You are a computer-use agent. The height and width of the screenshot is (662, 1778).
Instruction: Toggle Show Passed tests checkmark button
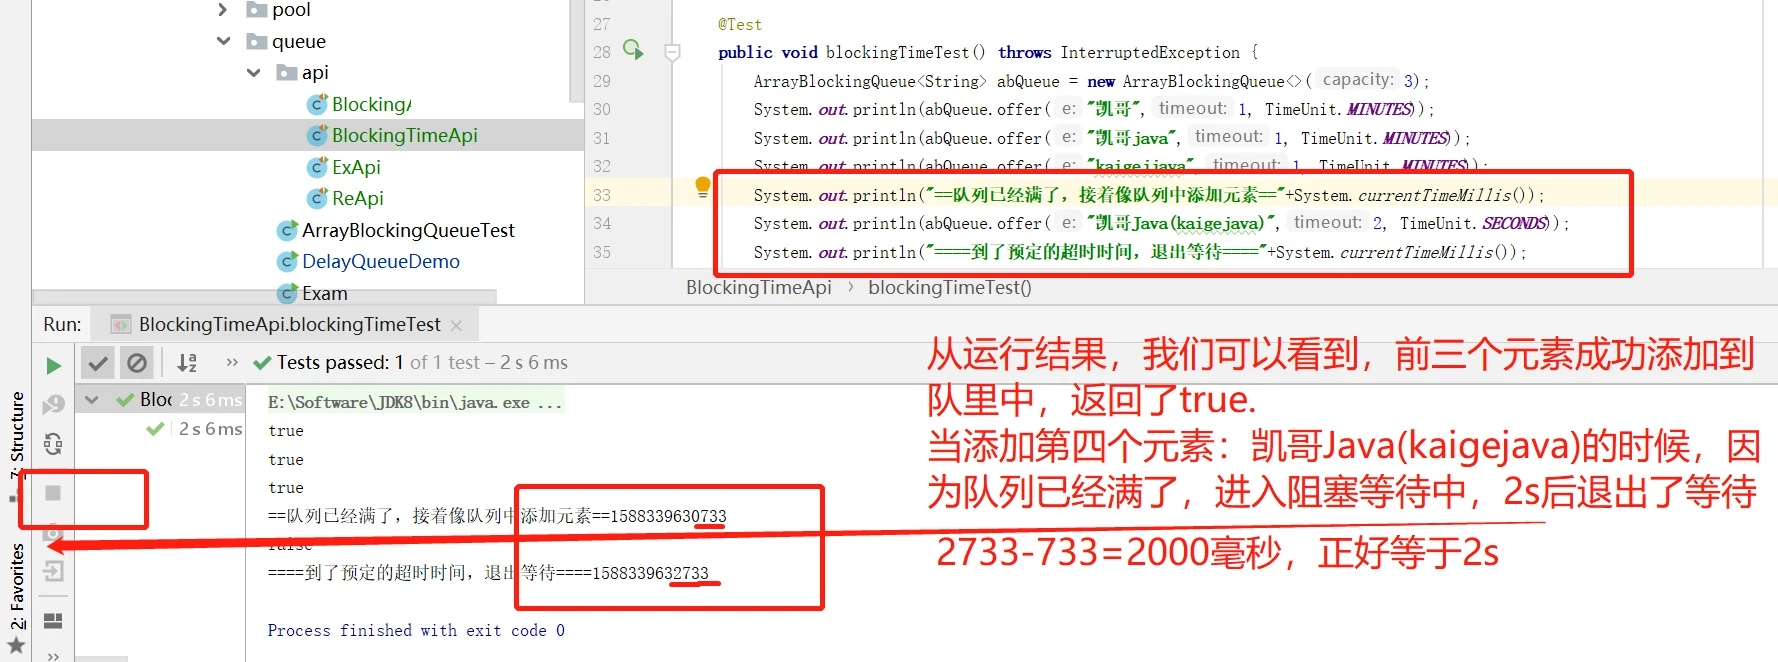pos(98,363)
